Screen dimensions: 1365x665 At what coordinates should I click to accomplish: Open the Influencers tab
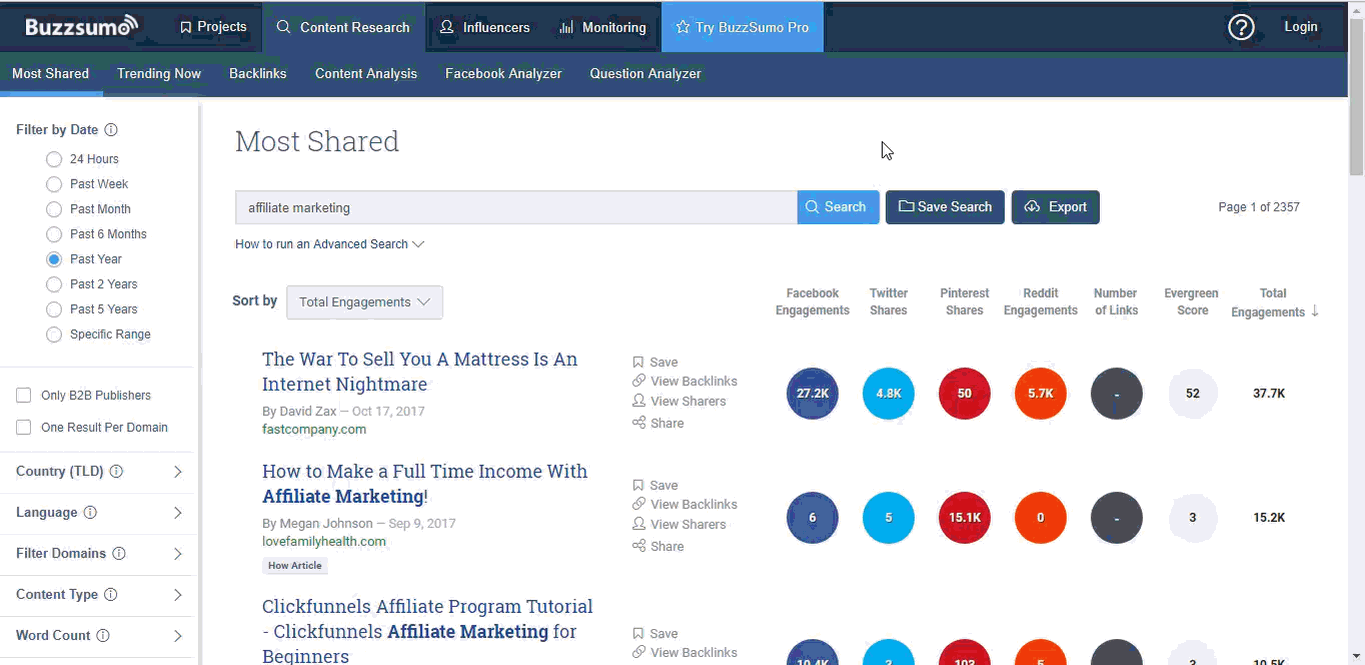pos(485,27)
